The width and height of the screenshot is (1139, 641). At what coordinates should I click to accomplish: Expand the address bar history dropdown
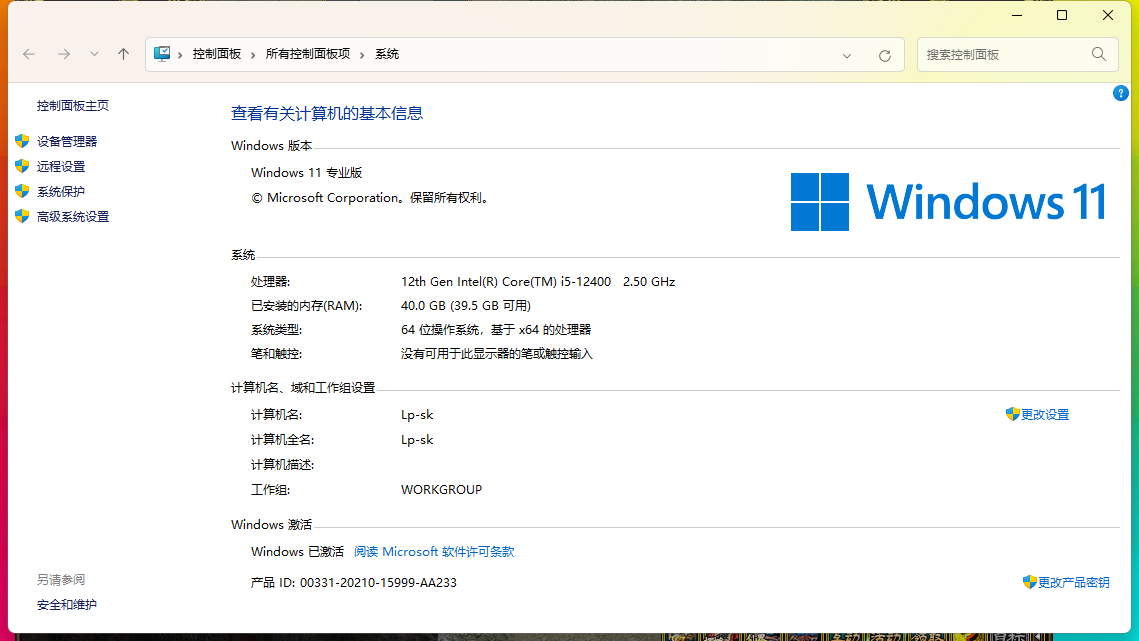(x=847, y=56)
